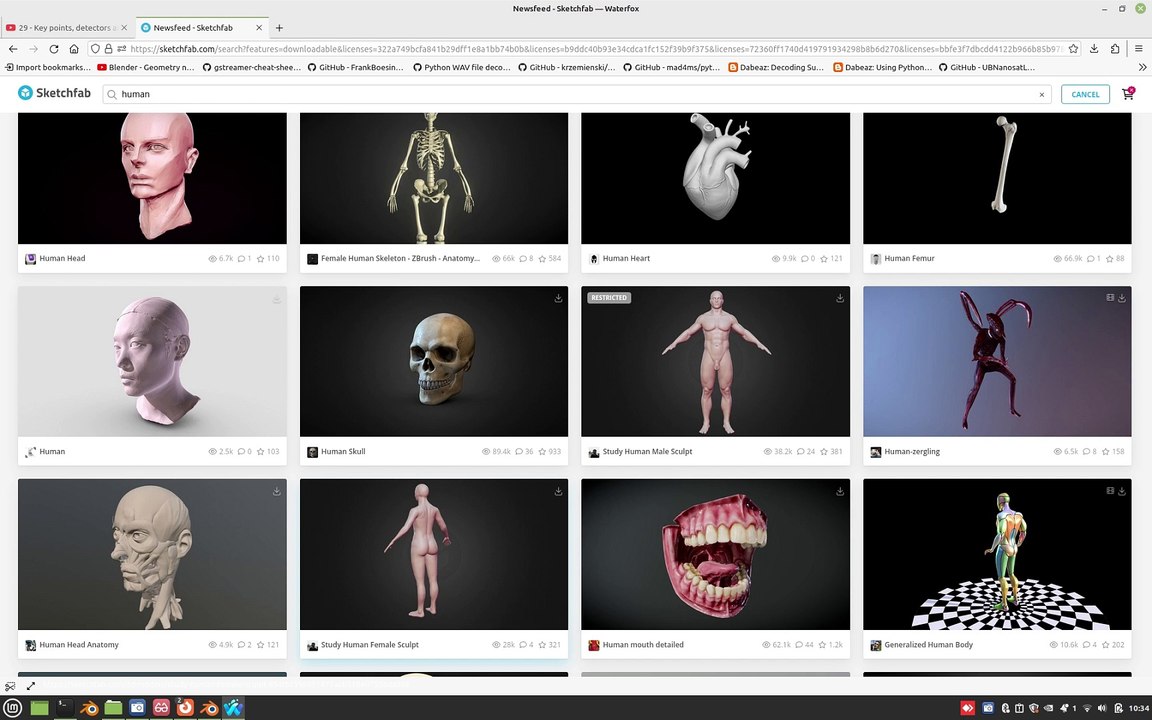Clear the 'human' search text with X
The height and width of the screenshot is (720, 1152).
1041,95
